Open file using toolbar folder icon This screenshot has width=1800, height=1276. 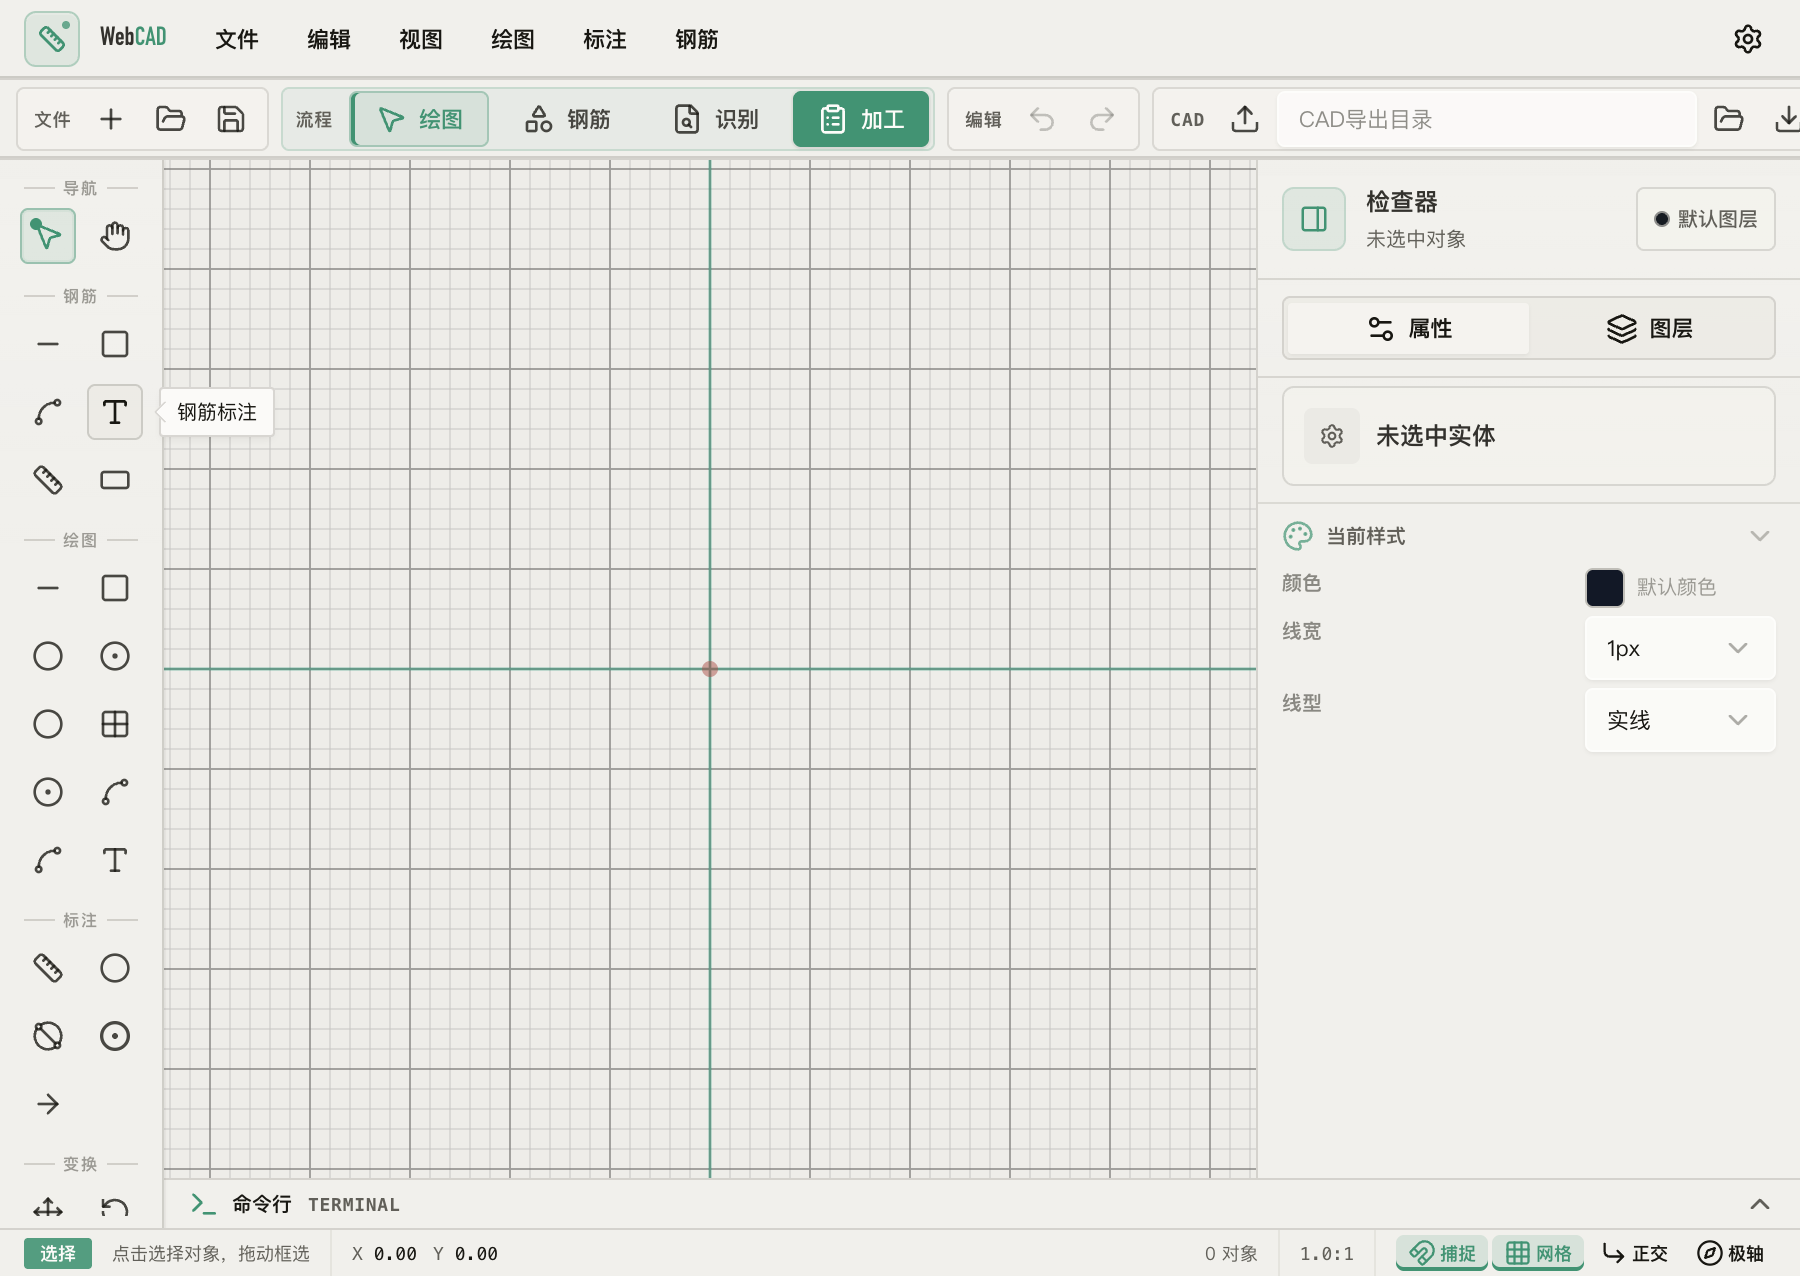[171, 119]
